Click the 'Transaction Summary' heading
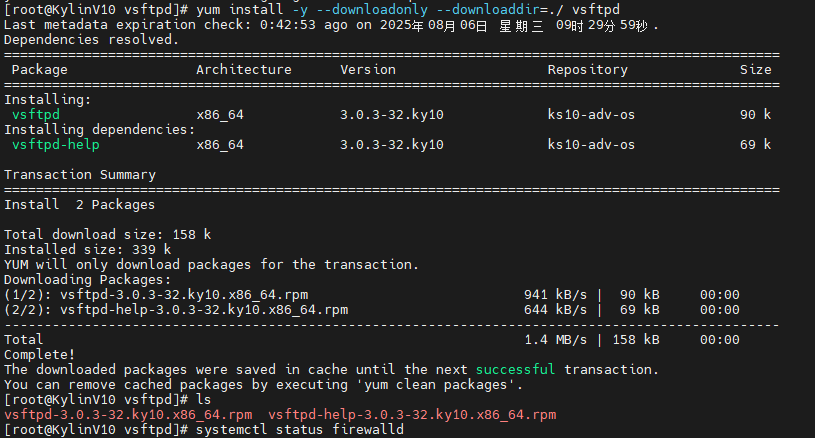The image size is (815, 438). pos(80,175)
